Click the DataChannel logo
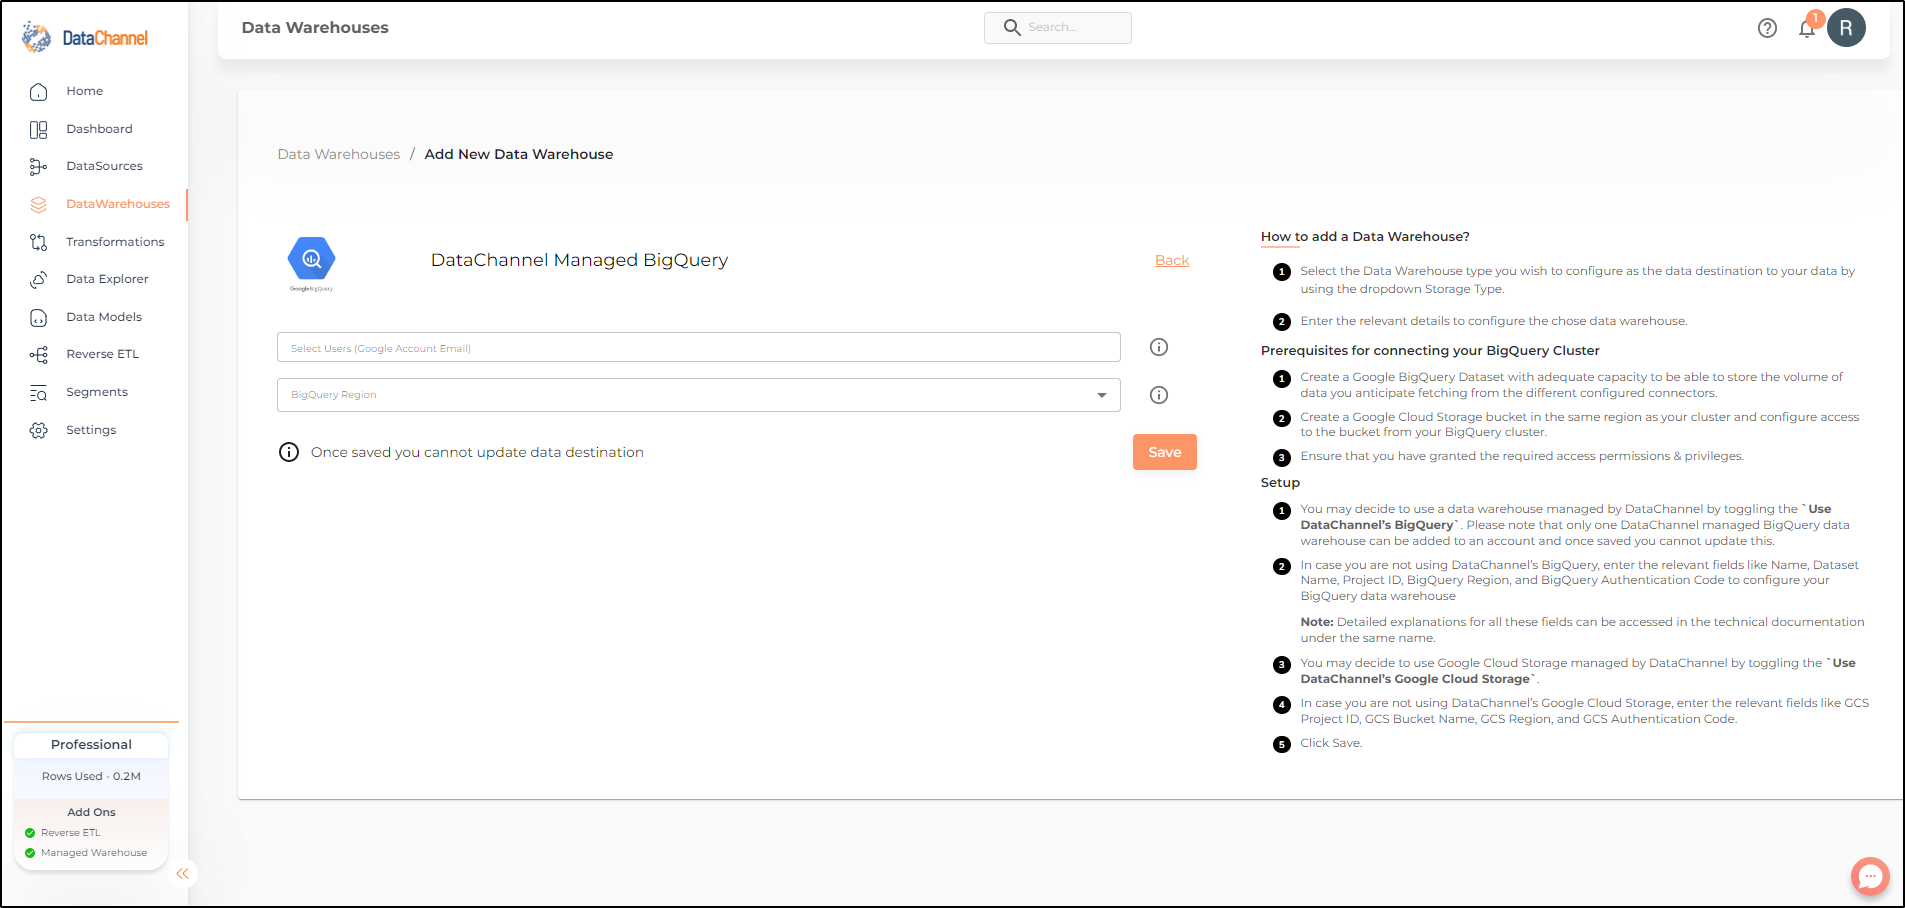 pyautogui.click(x=85, y=38)
